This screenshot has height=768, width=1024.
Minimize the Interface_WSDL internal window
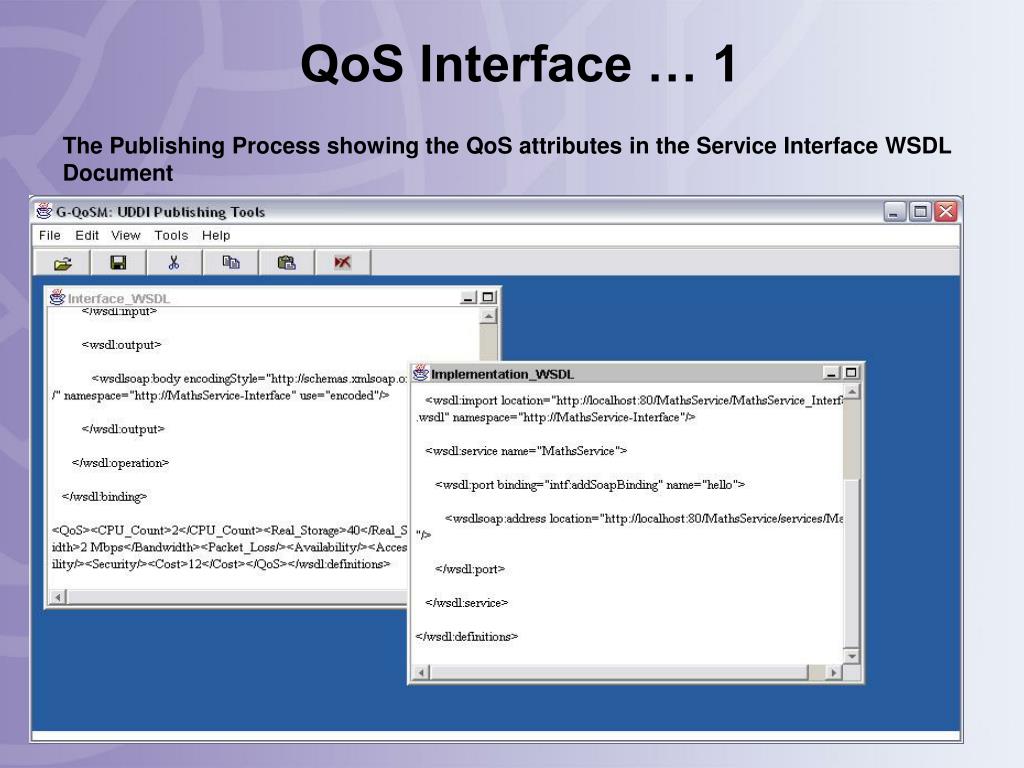(x=469, y=298)
